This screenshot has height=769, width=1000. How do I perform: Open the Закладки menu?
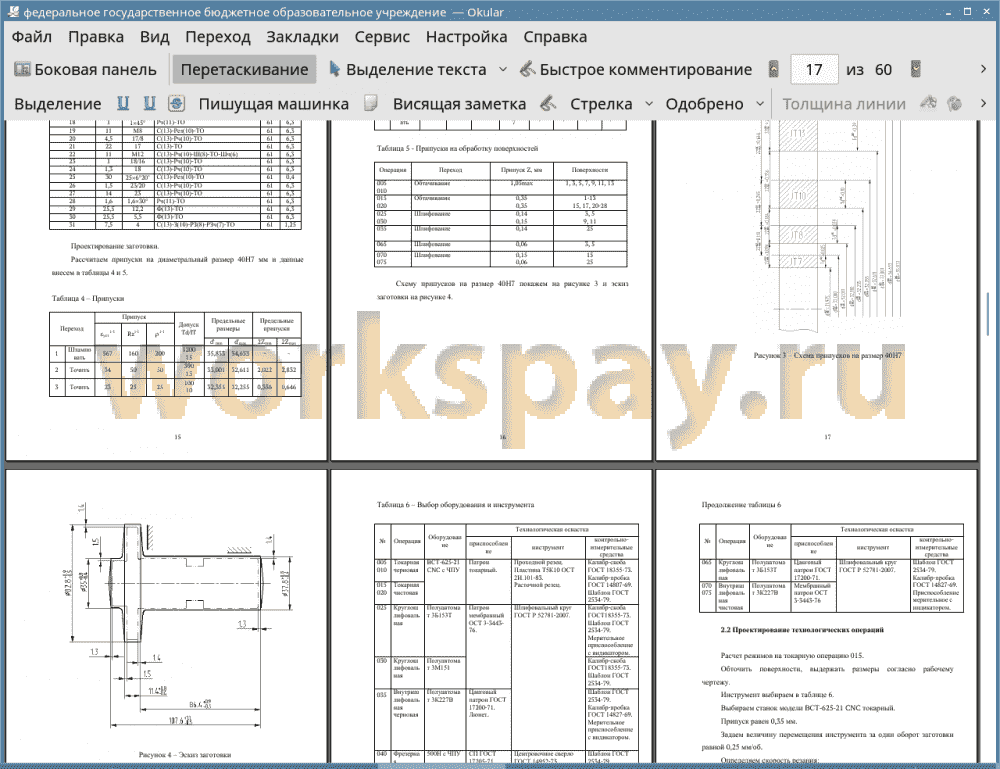[302, 37]
